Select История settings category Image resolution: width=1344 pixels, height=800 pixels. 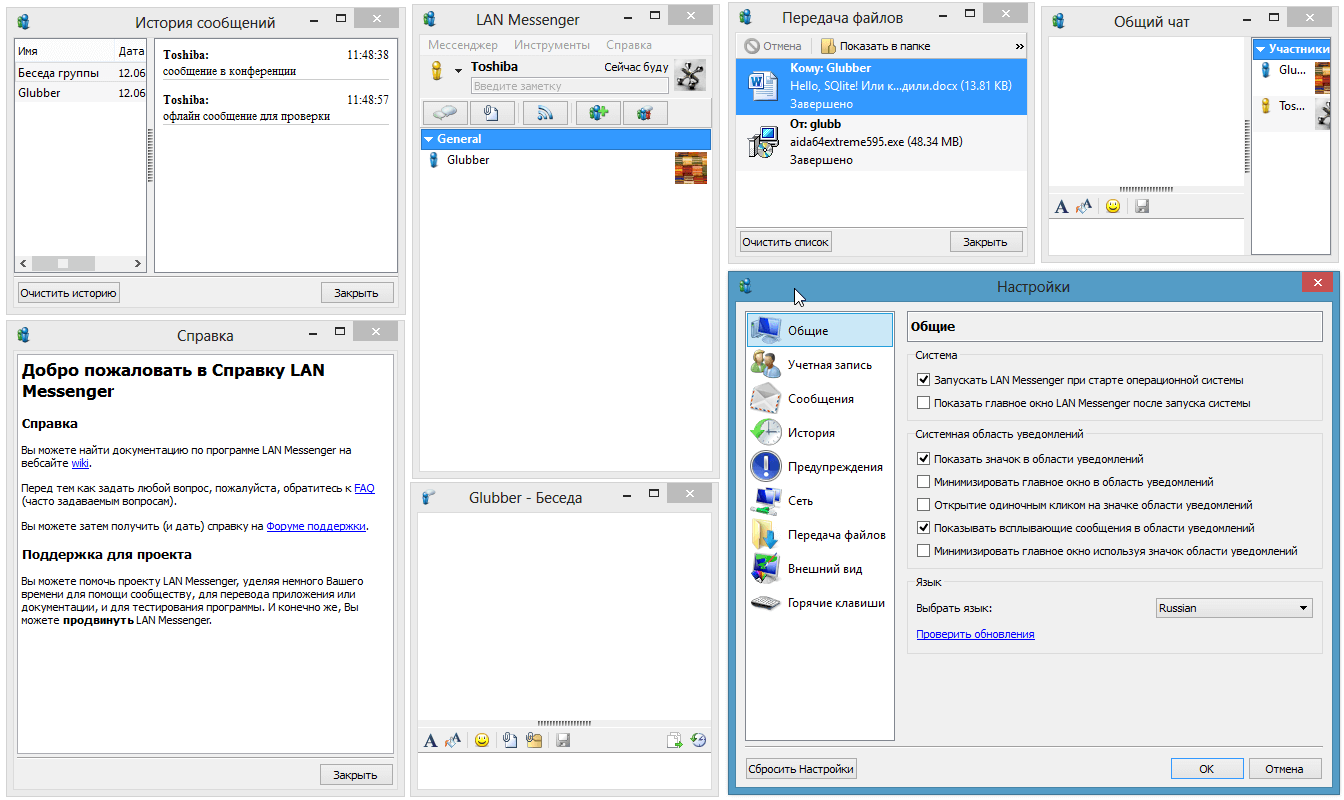pyautogui.click(x=820, y=432)
